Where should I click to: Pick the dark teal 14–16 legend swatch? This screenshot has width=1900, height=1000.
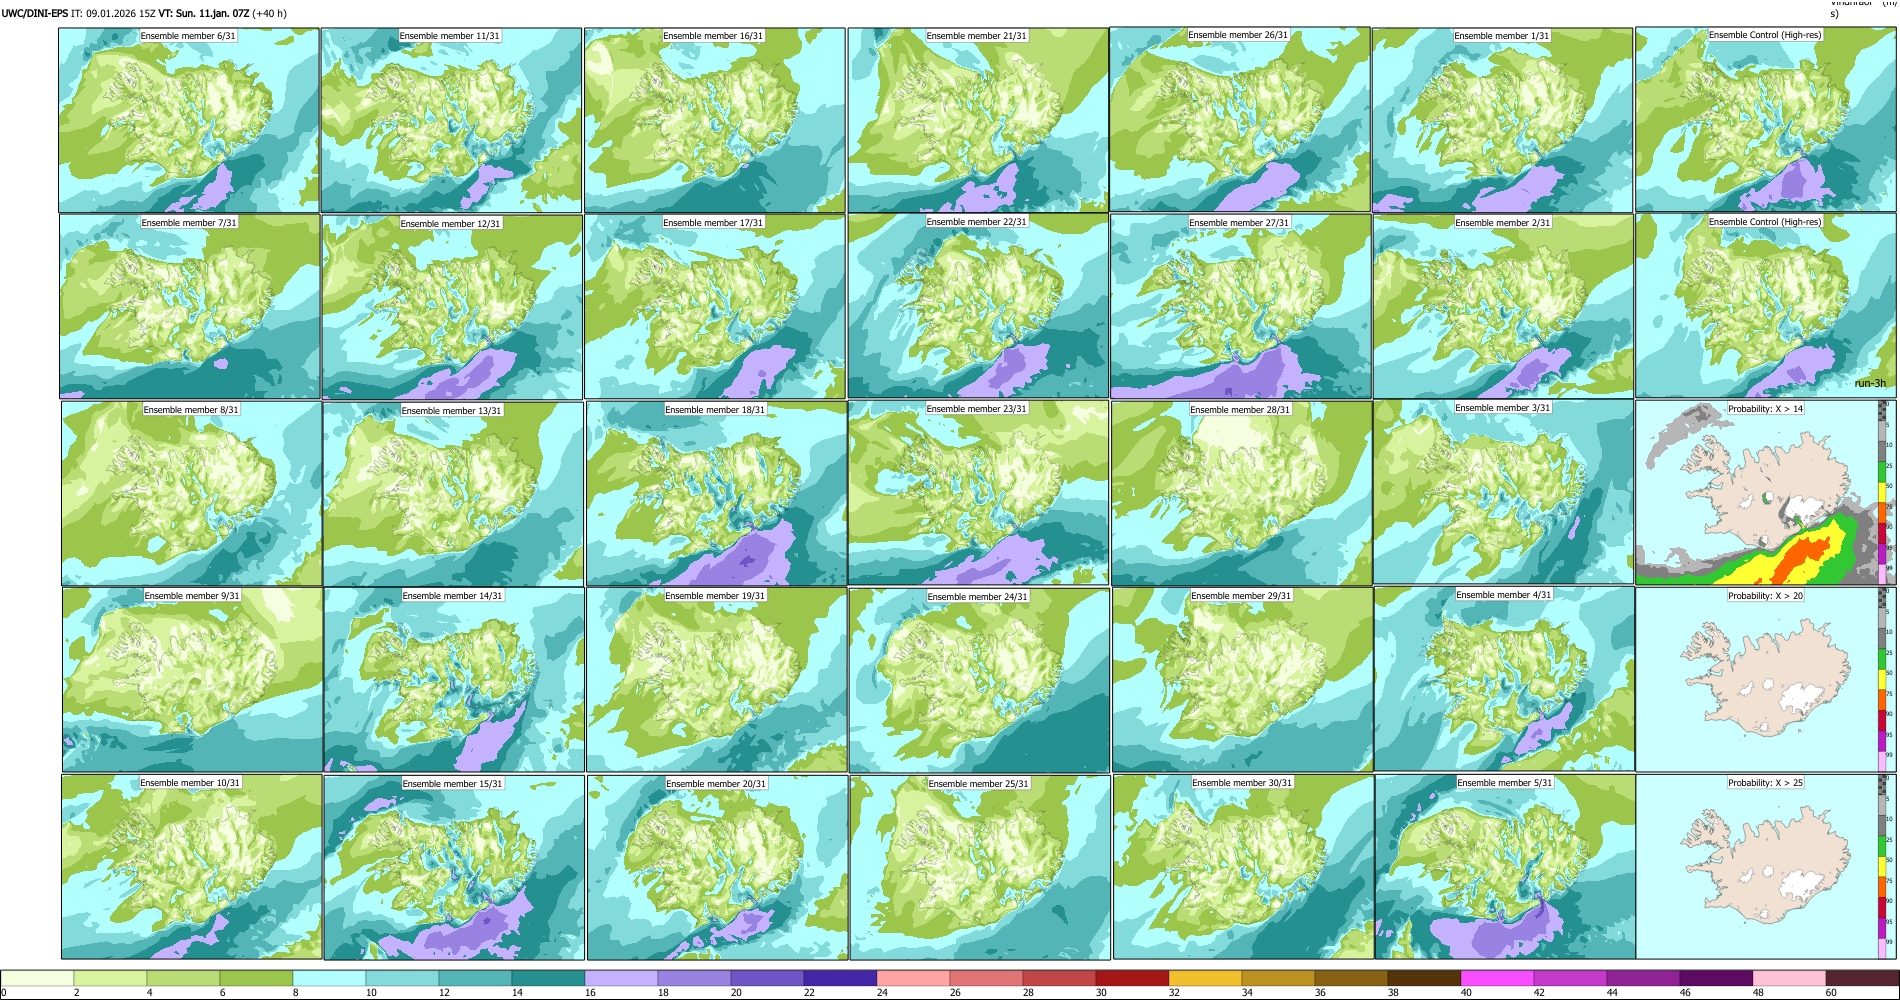pyautogui.click(x=548, y=978)
